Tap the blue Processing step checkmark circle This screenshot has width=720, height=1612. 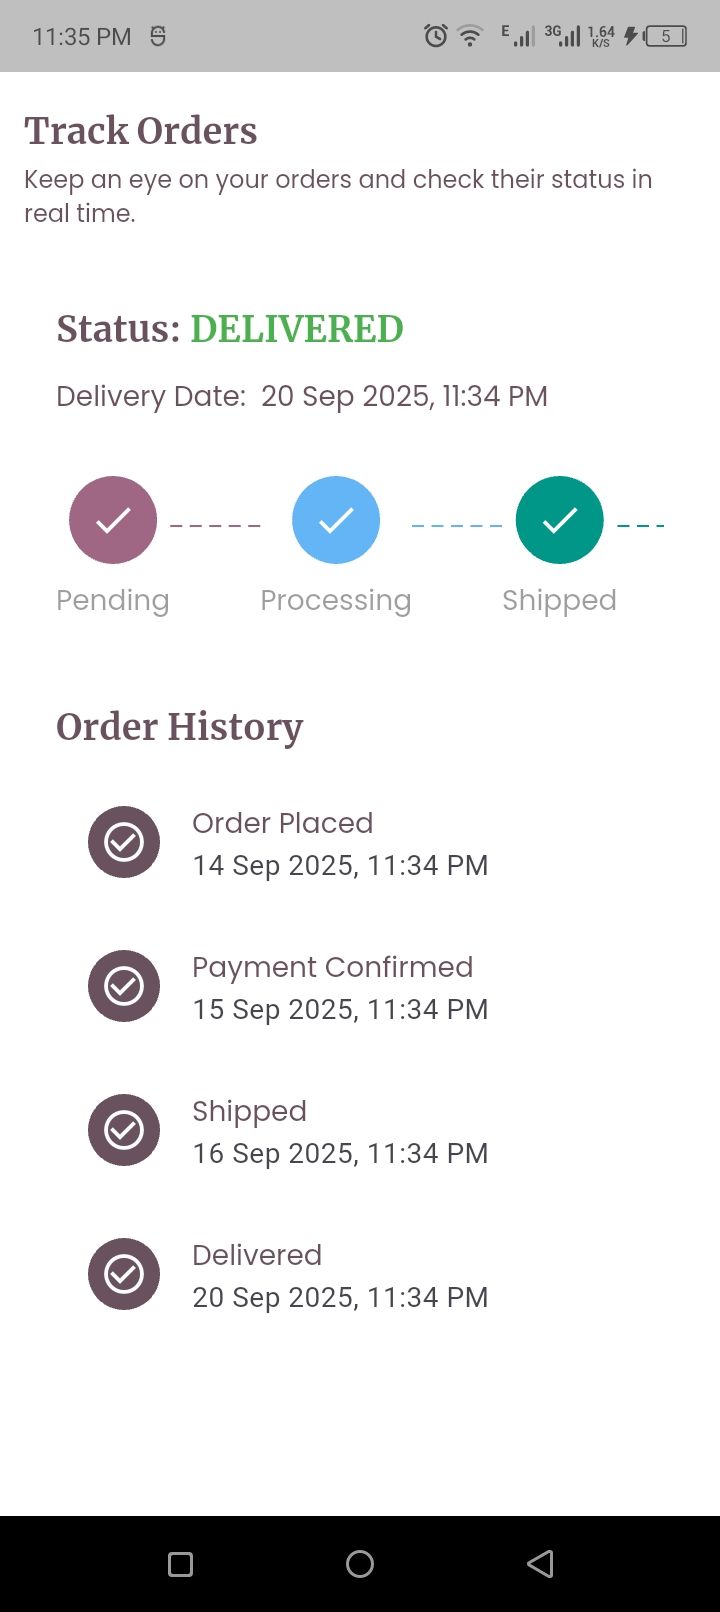point(336,520)
